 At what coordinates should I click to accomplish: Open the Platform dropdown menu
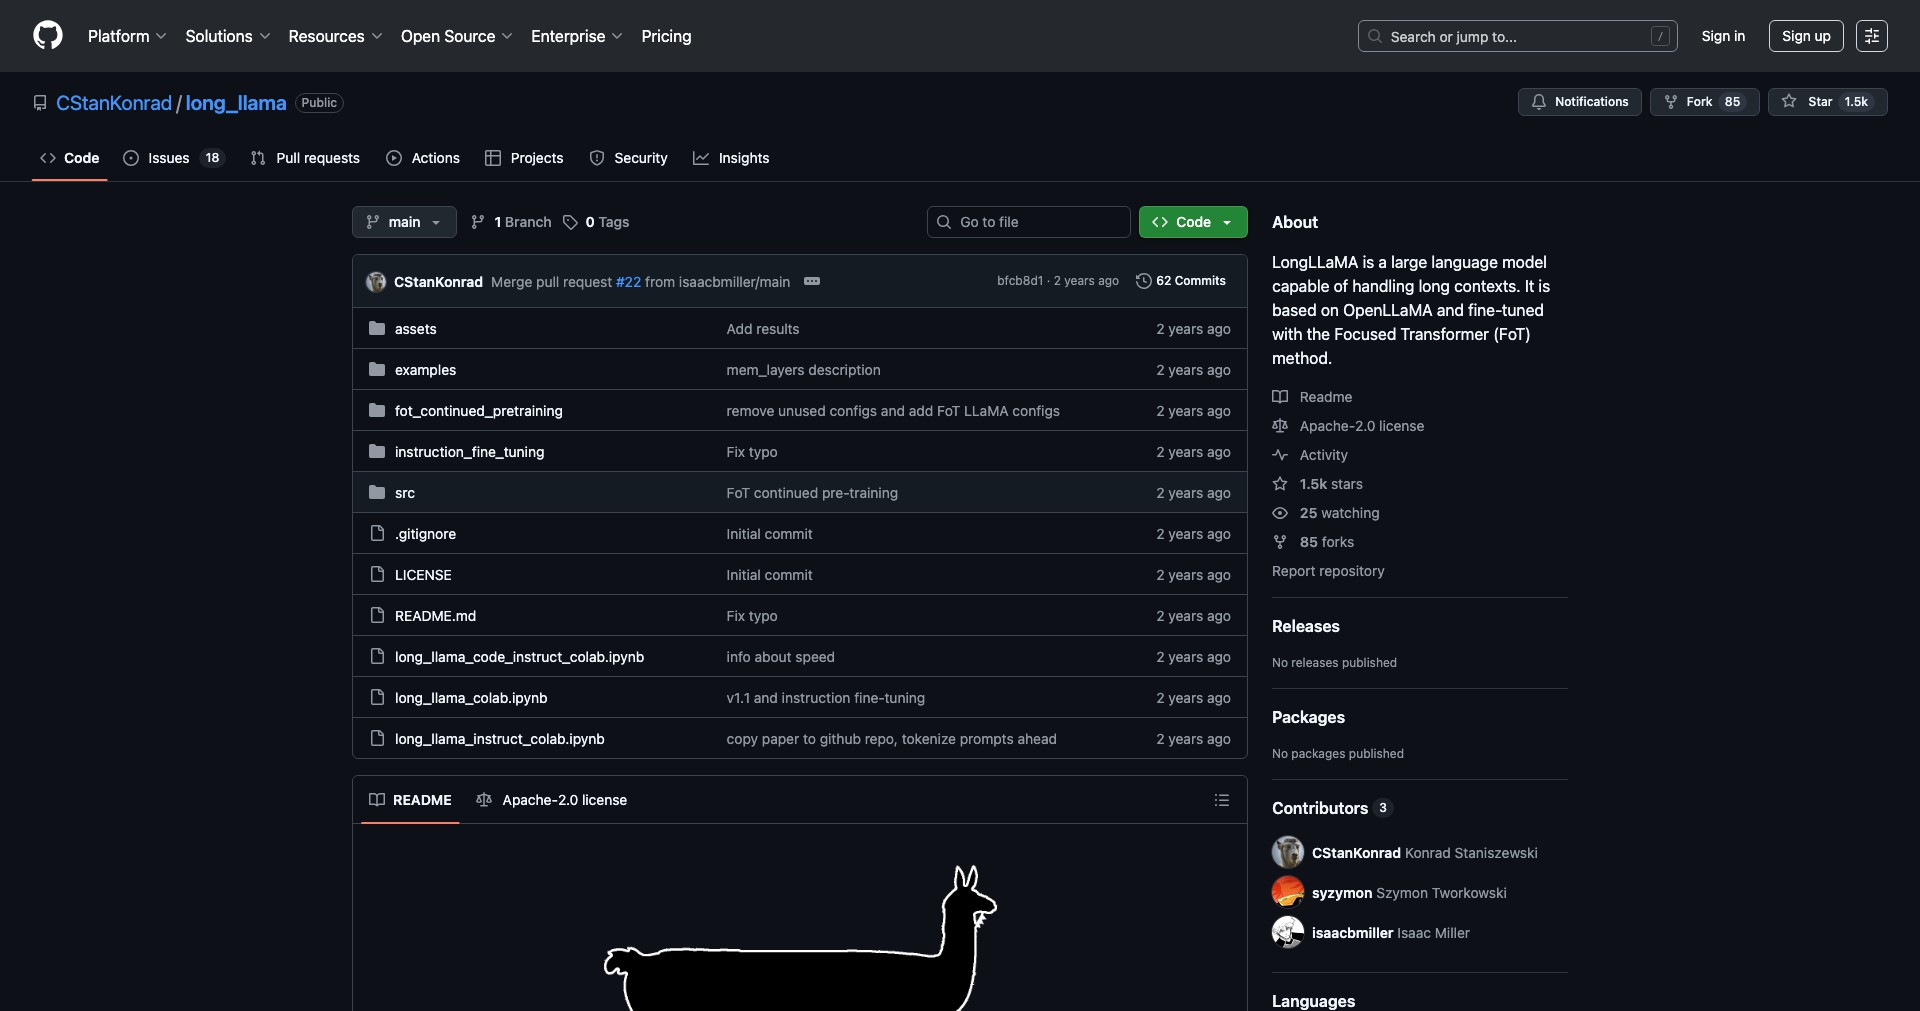(127, 36)
